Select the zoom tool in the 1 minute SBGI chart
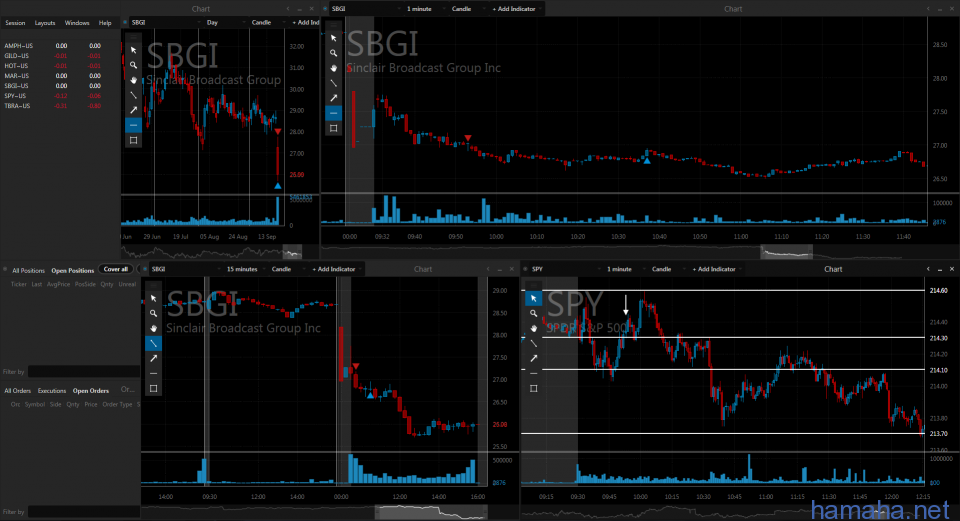Screen dimensions: 960x521 [x=334, y=53]
